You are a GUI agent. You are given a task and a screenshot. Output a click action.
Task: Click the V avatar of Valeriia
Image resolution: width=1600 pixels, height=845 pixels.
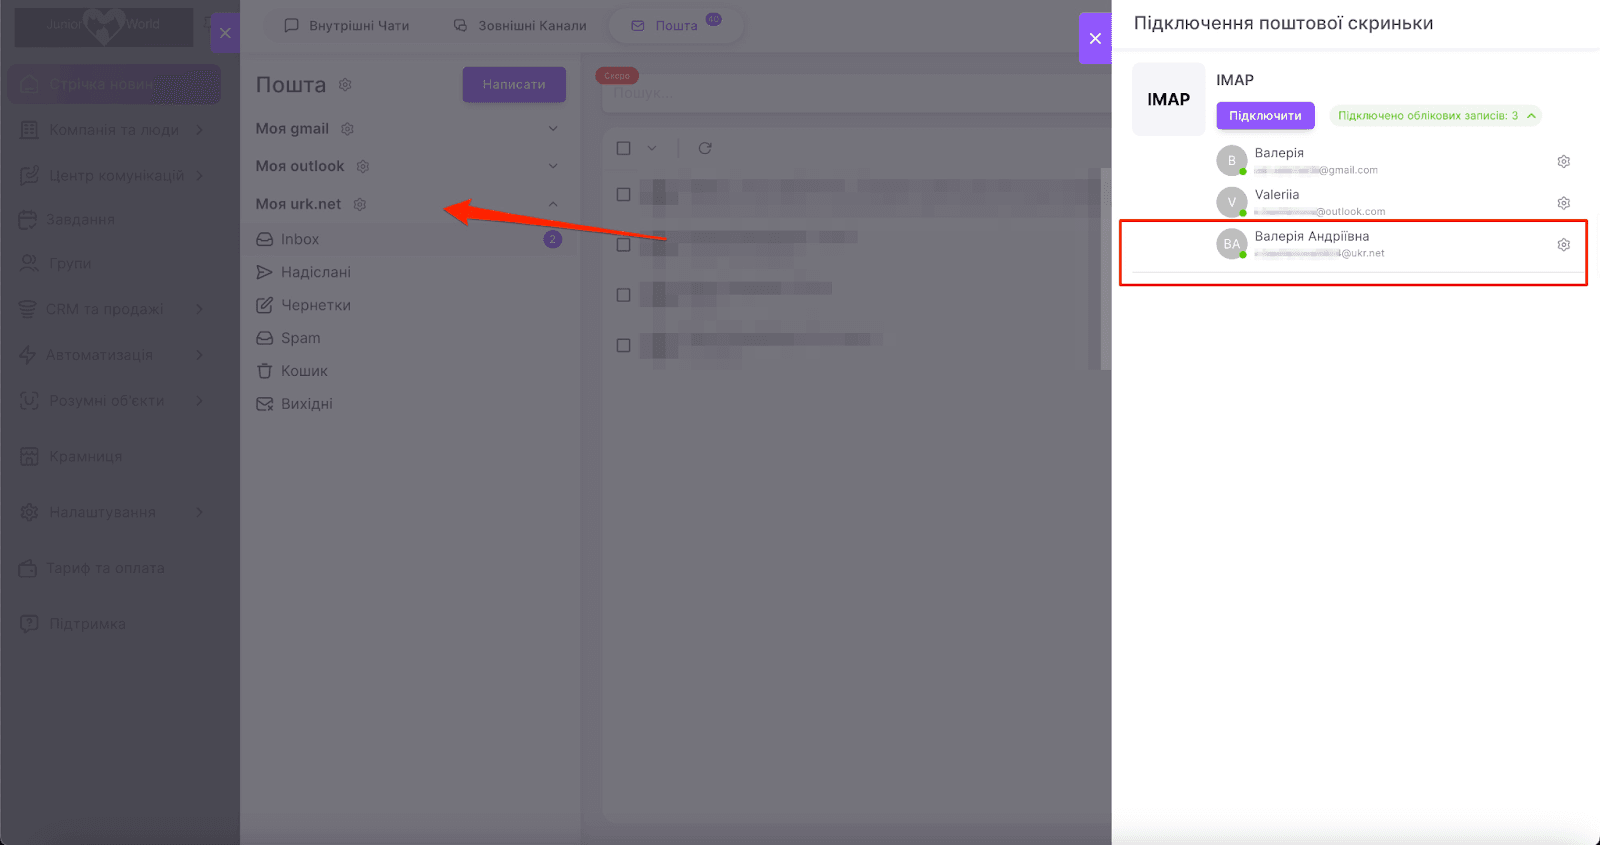(1232, 202)
